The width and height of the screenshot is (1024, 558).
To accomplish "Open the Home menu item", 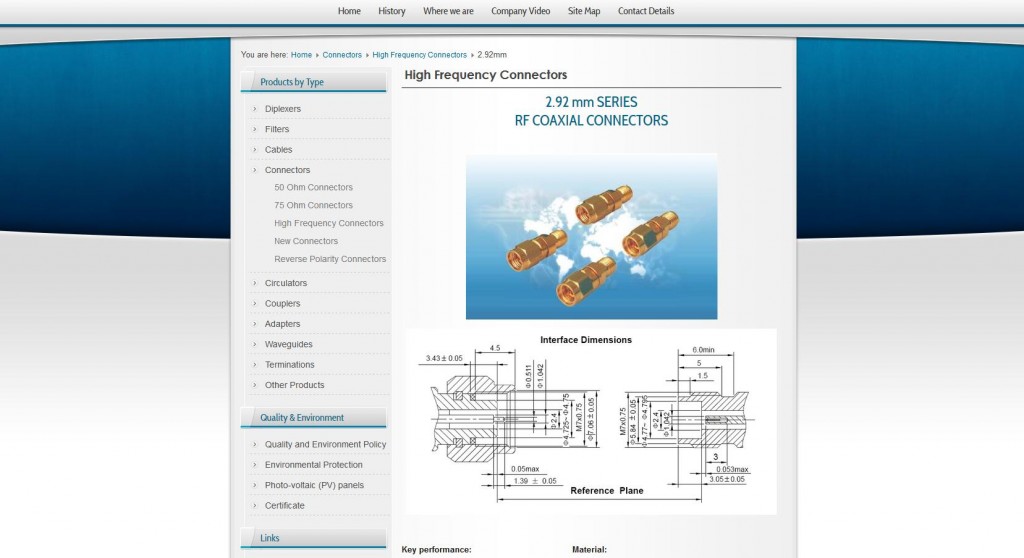I will point(349,11).
